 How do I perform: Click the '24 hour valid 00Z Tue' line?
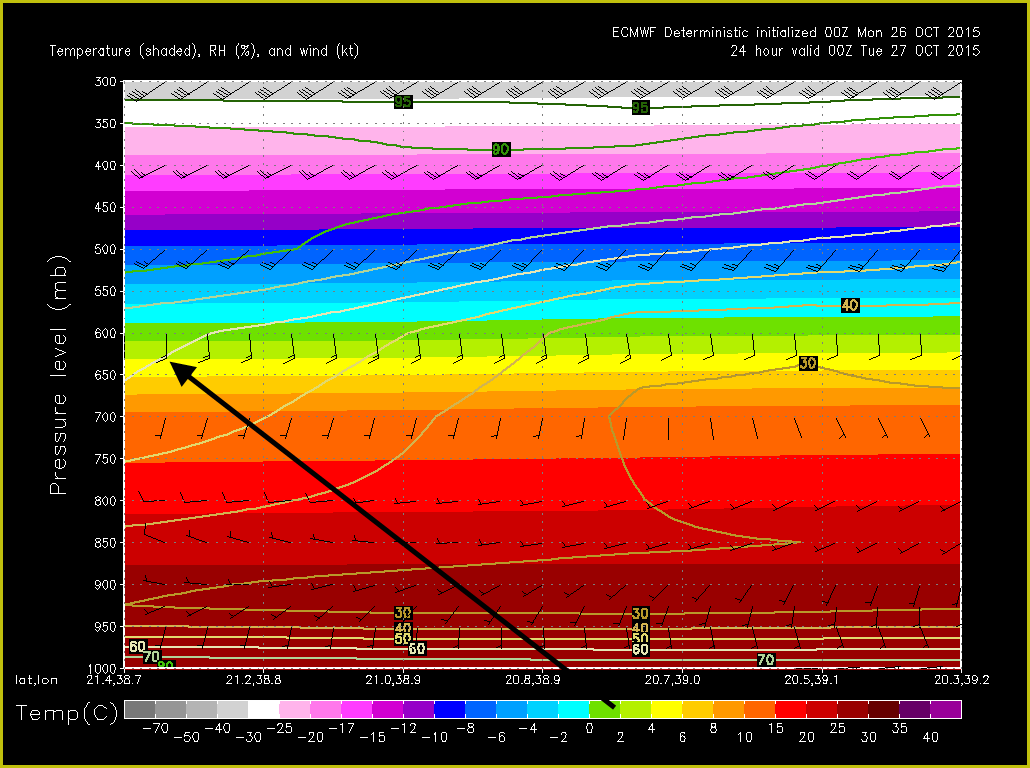(855, 51)
